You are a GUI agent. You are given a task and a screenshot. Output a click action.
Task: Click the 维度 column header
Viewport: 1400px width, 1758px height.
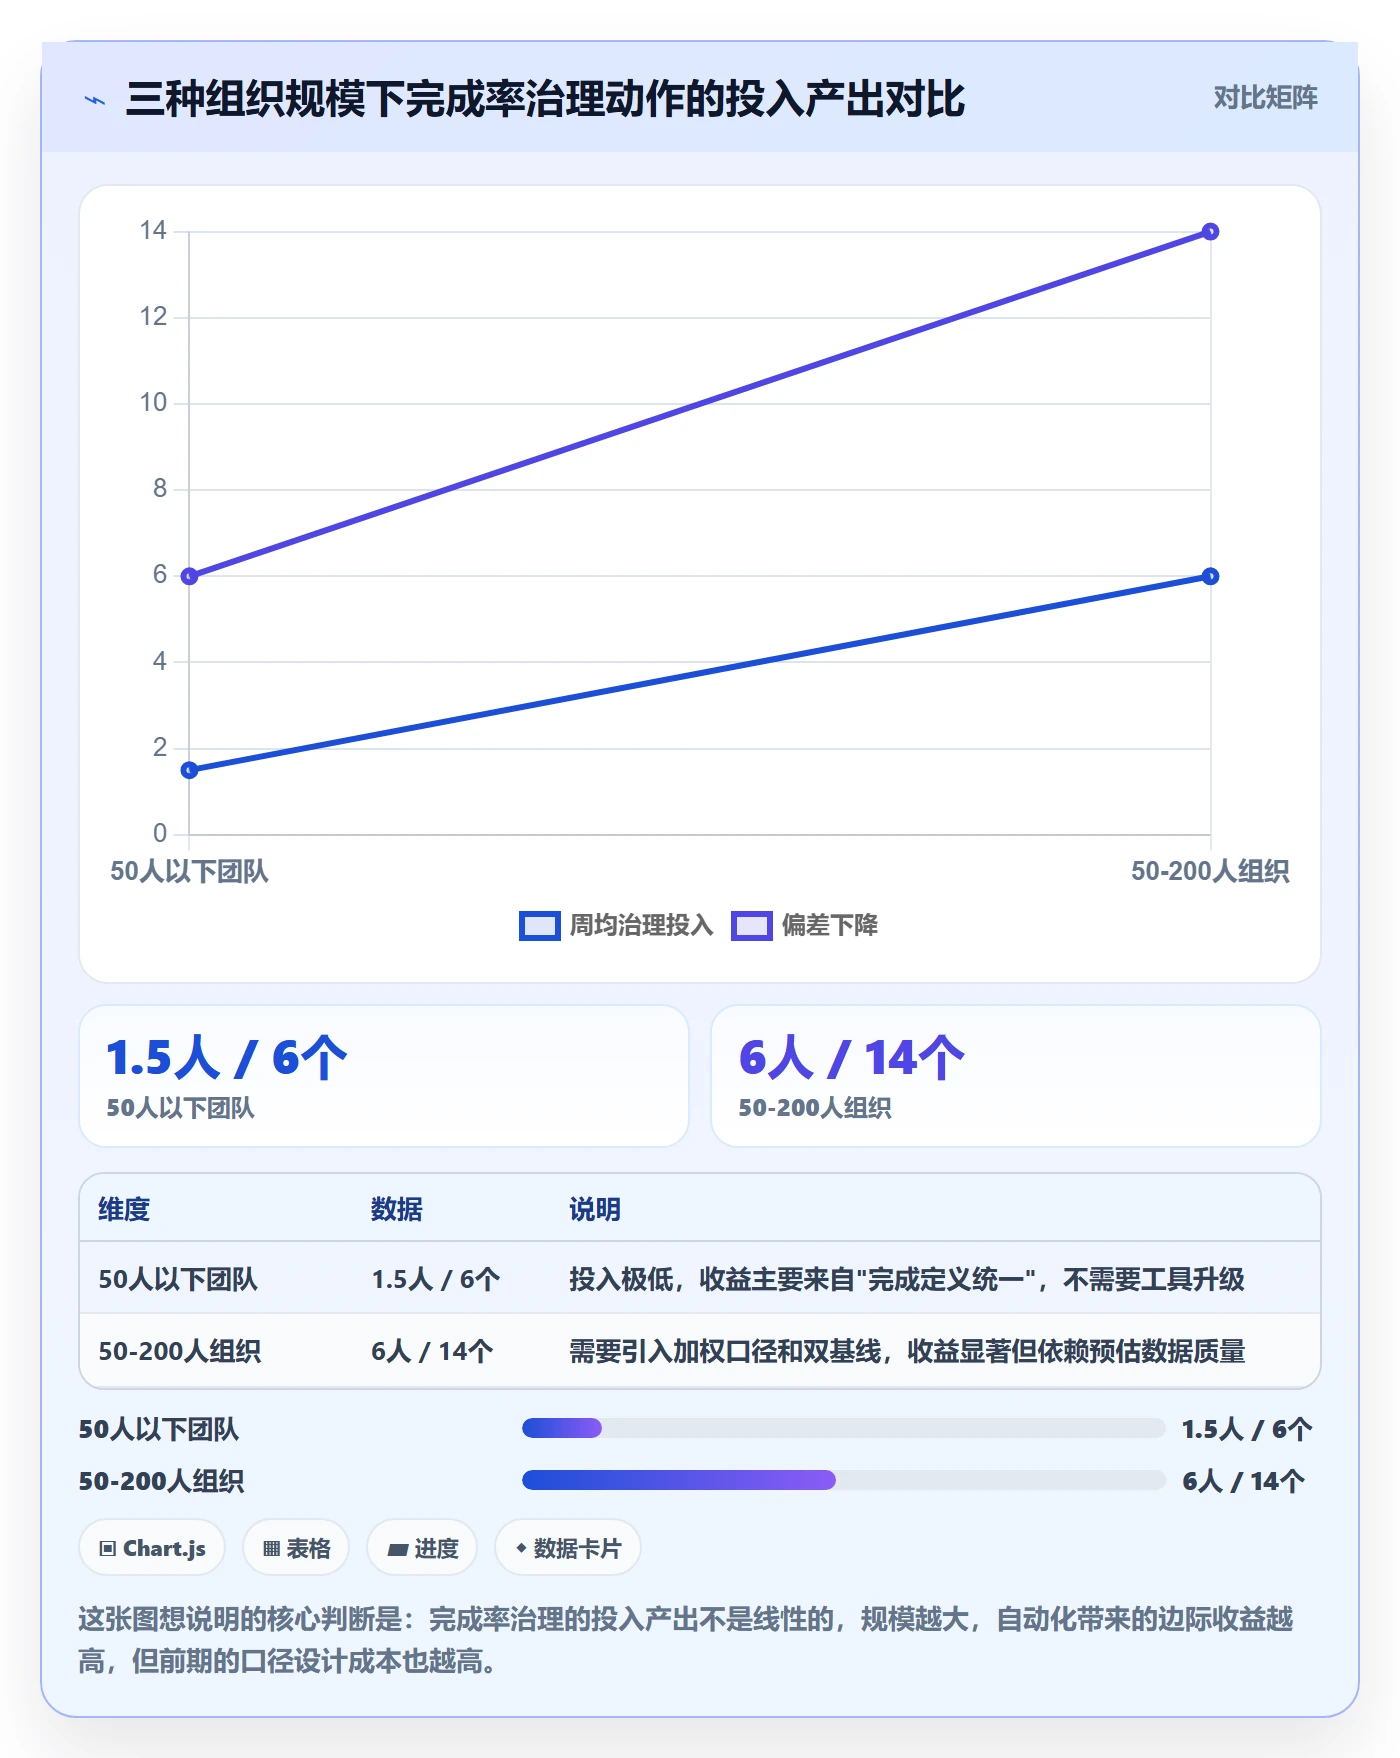[x=124, y=1209]
